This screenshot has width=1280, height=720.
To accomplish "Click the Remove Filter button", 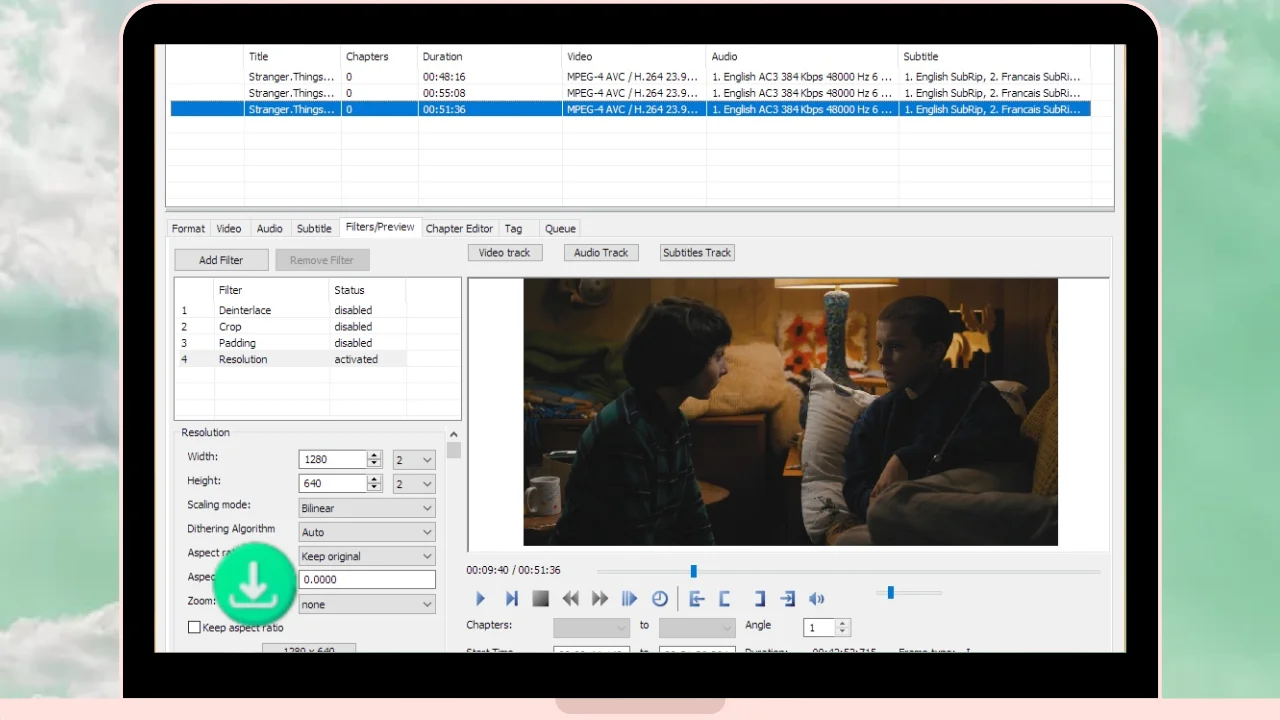I will point(322,260).
